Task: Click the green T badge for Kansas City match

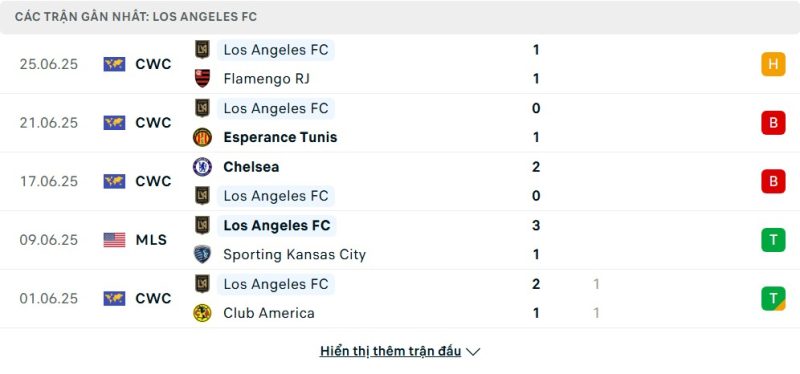Action: tap(773, 240)
